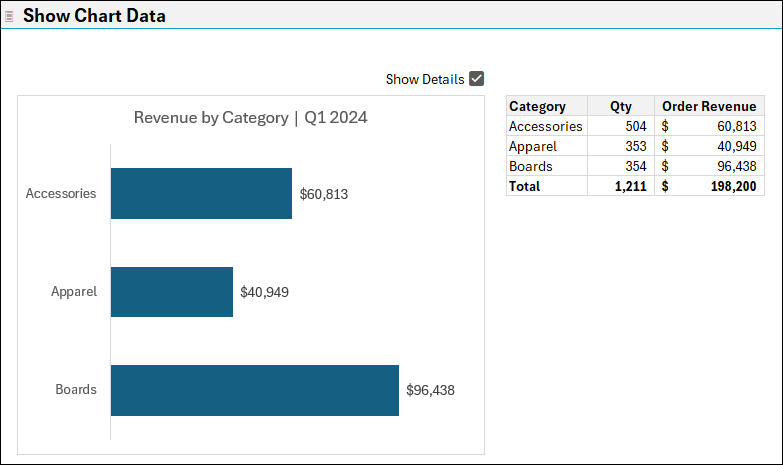Click the Apparel bar in the chart
This screenshot has height=465, width=783.
pyautogui.click(x=171, y=292)
